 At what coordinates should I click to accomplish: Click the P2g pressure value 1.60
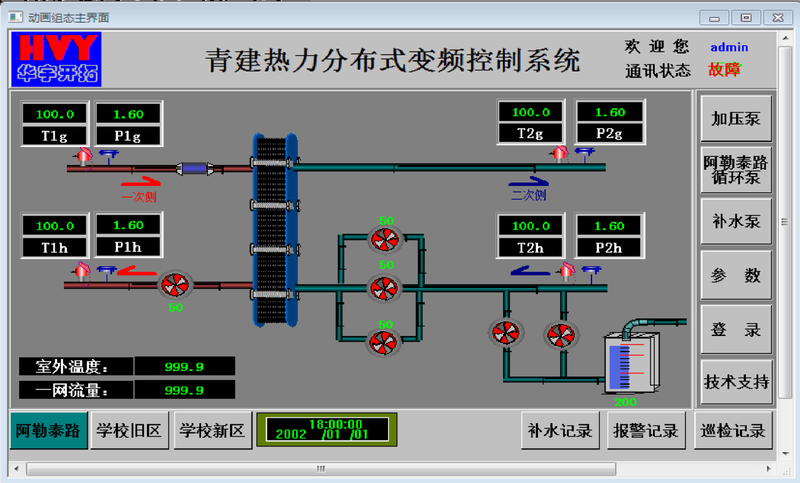click(x=610, y=112)
